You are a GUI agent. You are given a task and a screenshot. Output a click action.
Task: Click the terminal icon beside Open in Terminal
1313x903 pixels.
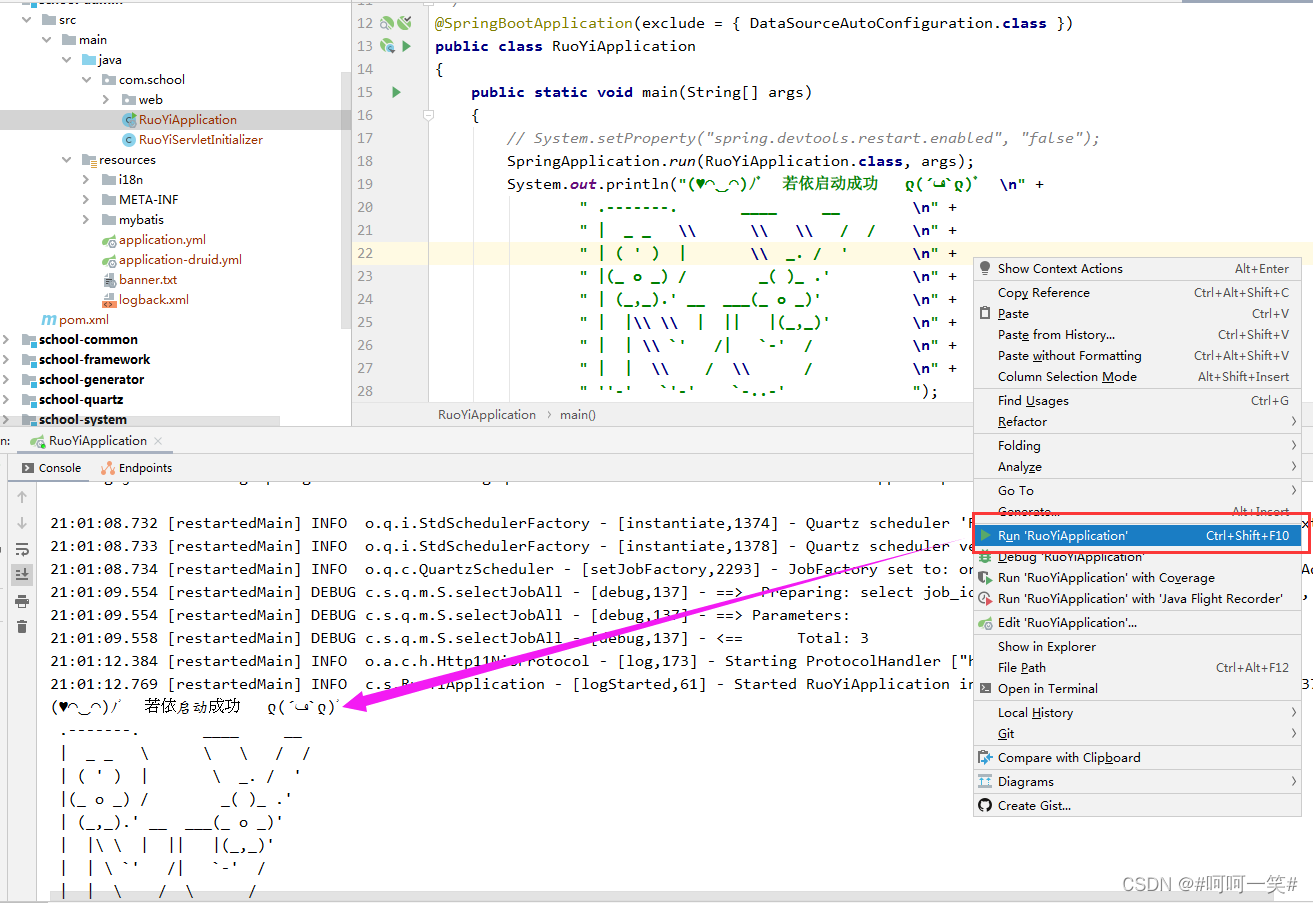click(x=985, y=689)
